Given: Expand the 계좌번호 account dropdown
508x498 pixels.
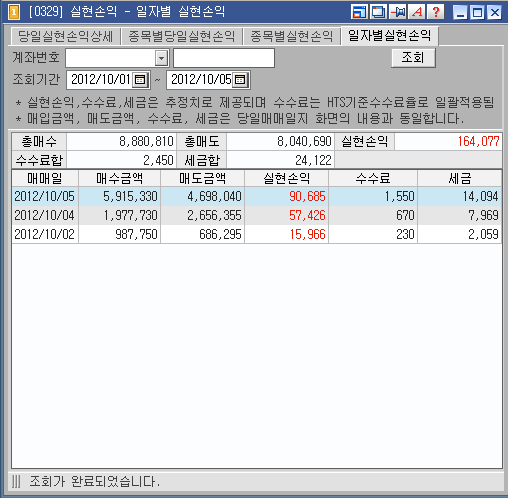Looking at the screenshot, I should pyautogui.click(x=161, y=58).
